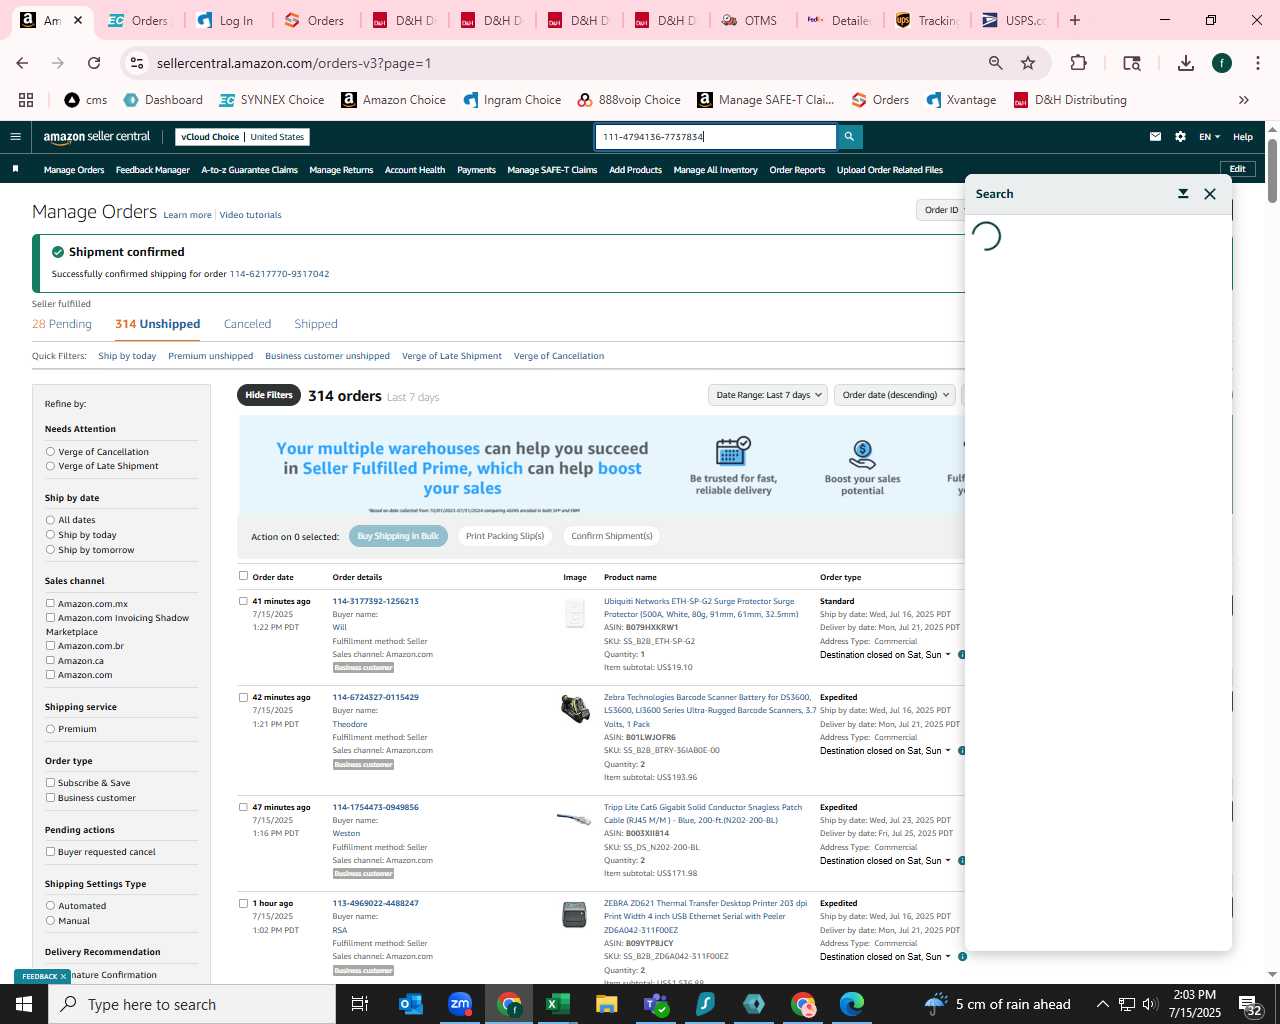
Task: Open Zoom from the taskbar
Action: [x=460, y=1004]
